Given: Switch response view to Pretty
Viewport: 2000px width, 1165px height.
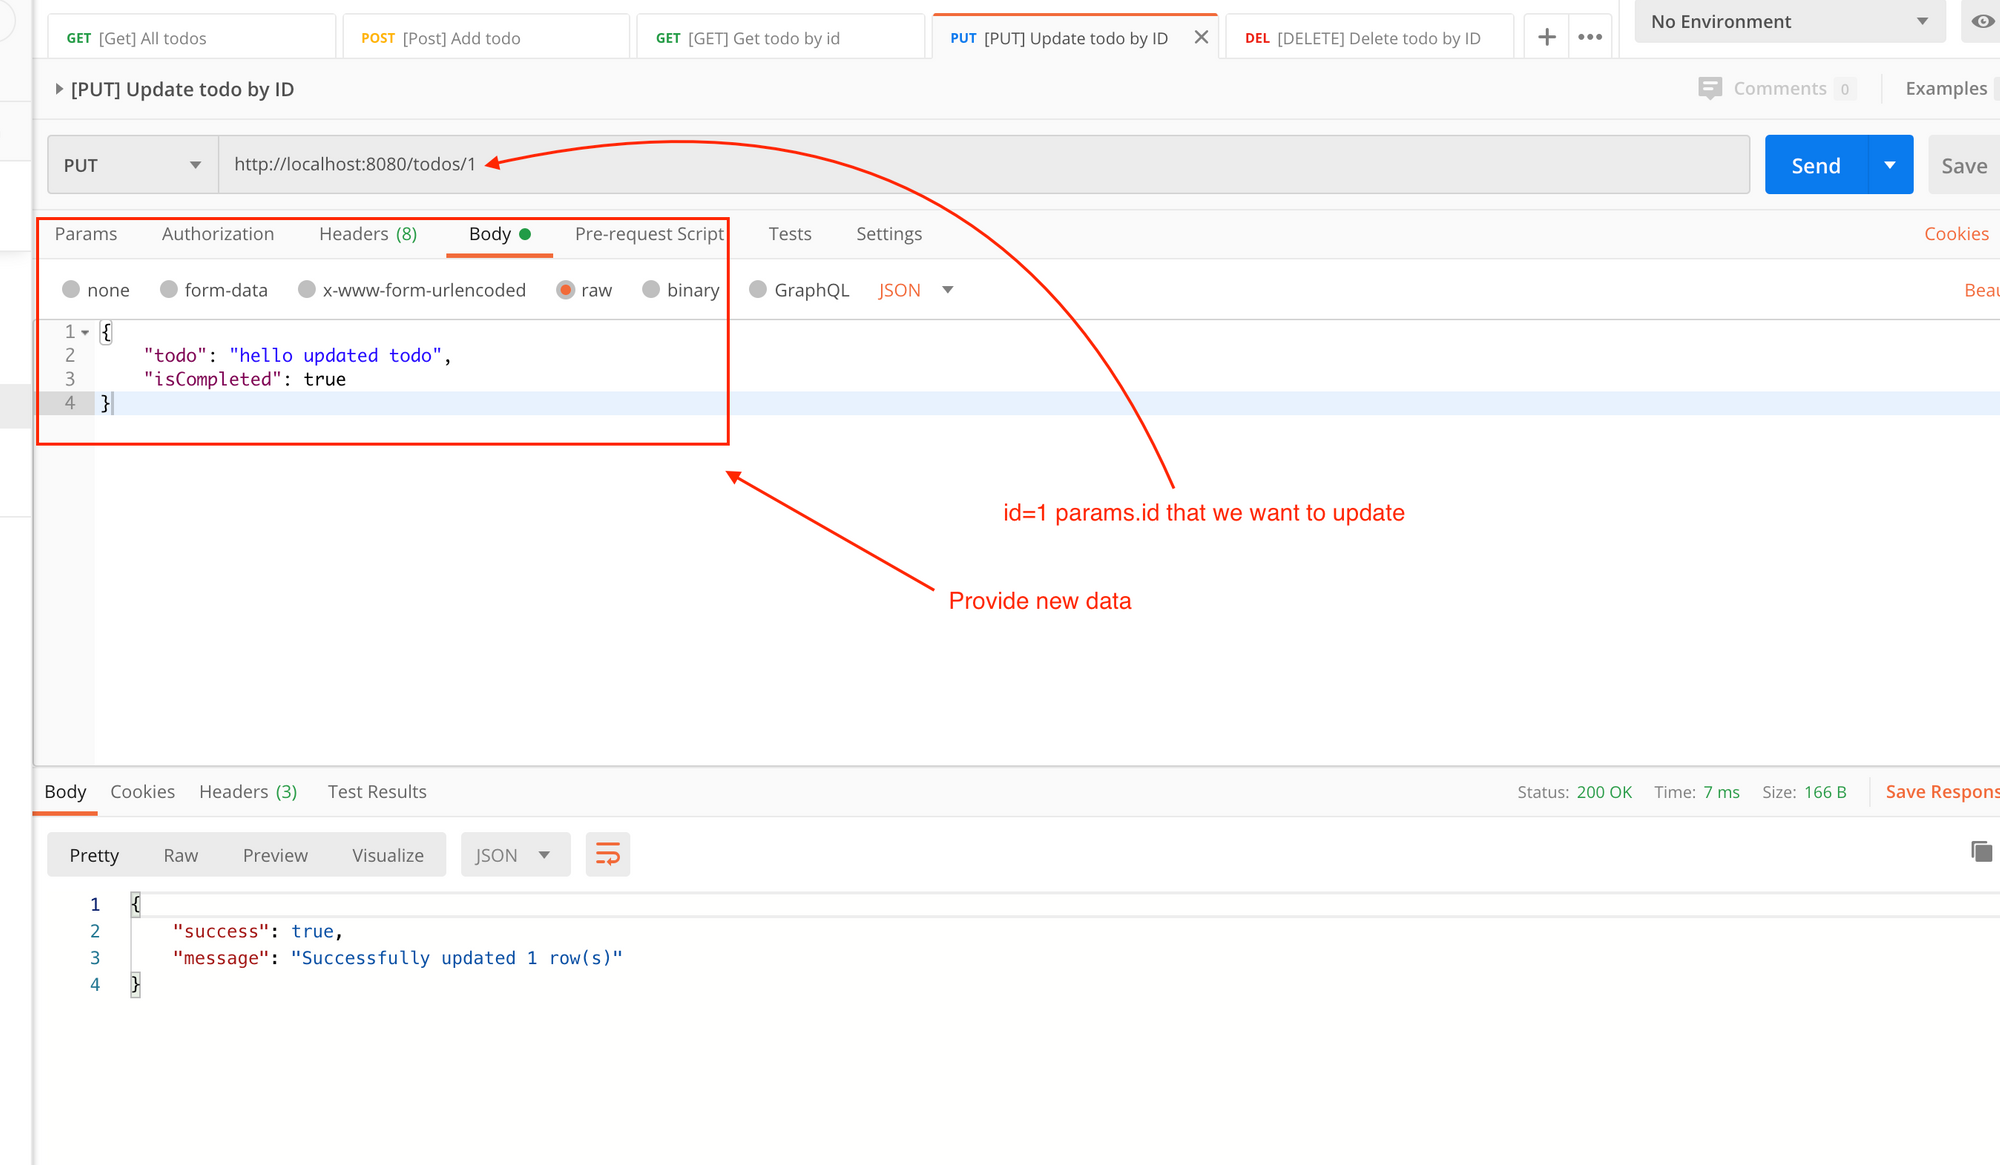Looking at the screenshot, I should coord(94,855).
